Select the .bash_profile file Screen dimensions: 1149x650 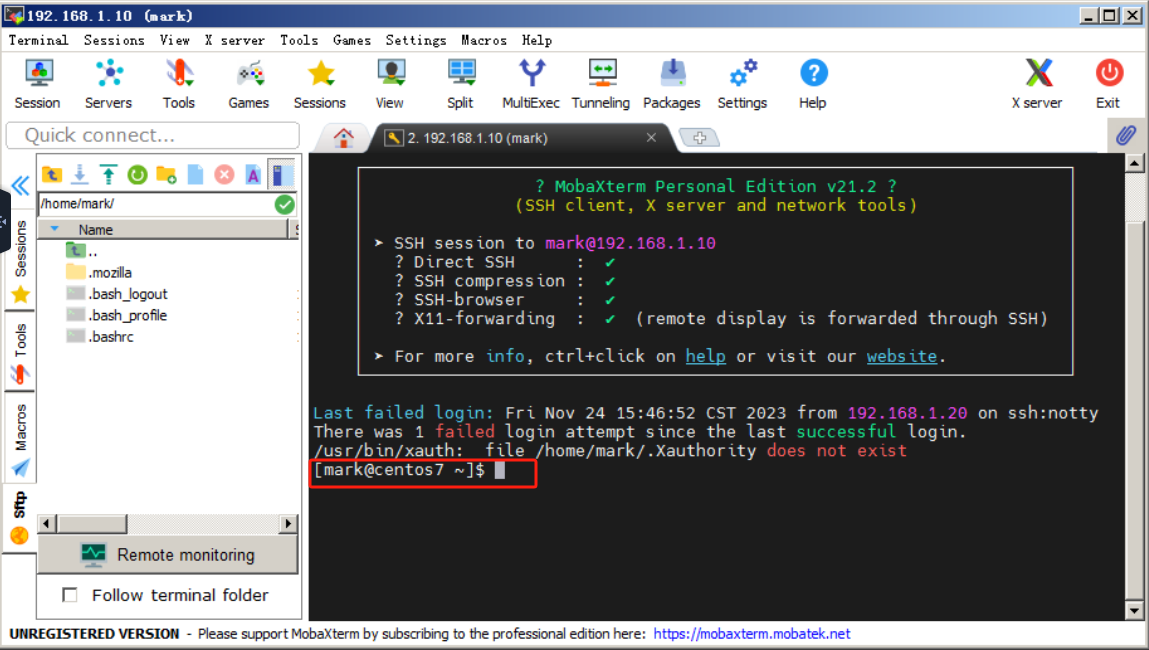[x=117, y=315]
